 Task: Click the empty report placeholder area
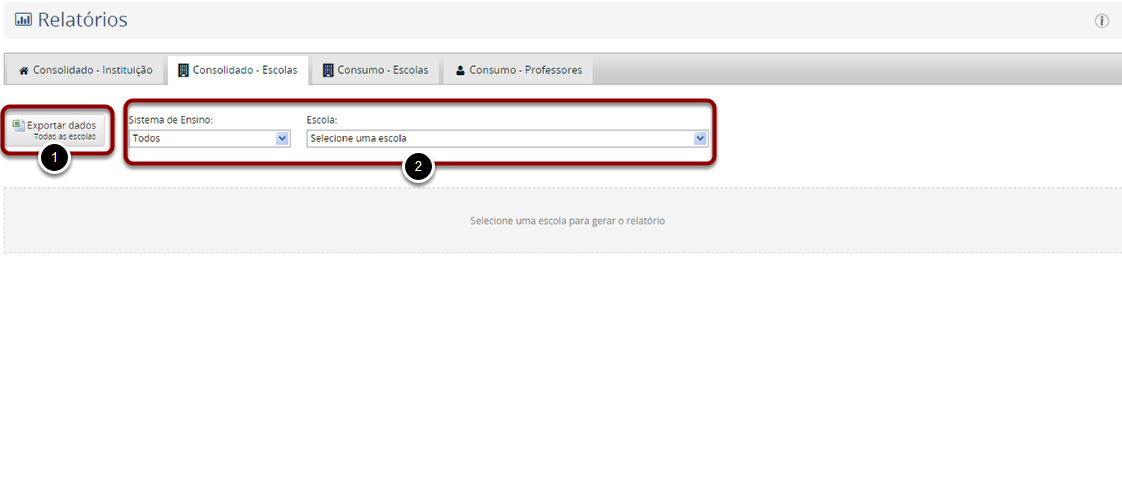click(566, 220)
